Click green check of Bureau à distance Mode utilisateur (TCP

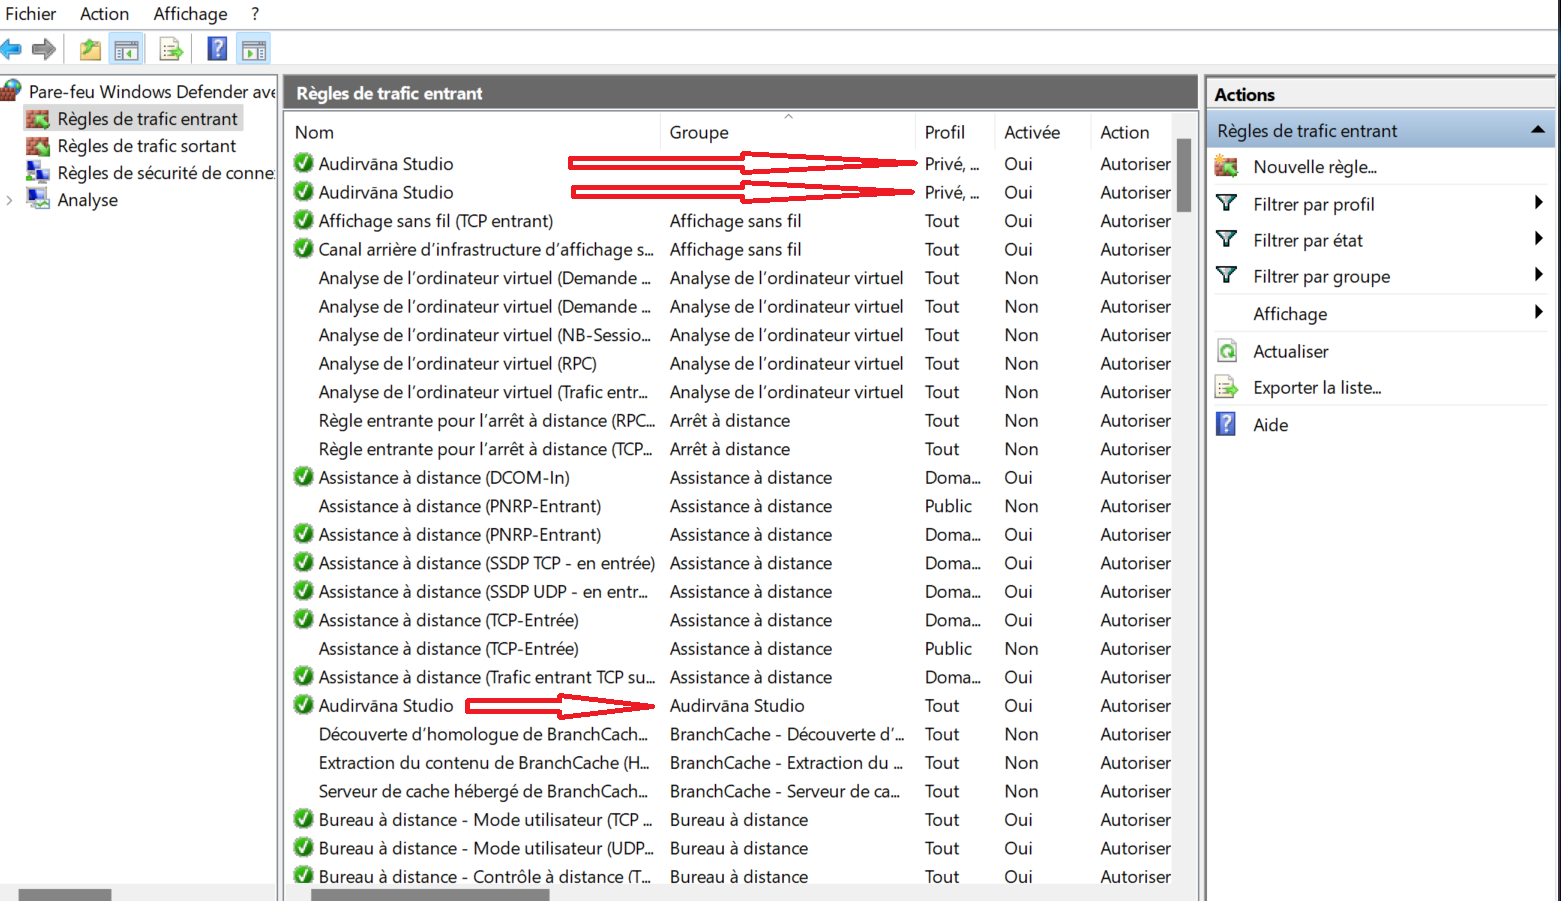[x=303, y=819]
